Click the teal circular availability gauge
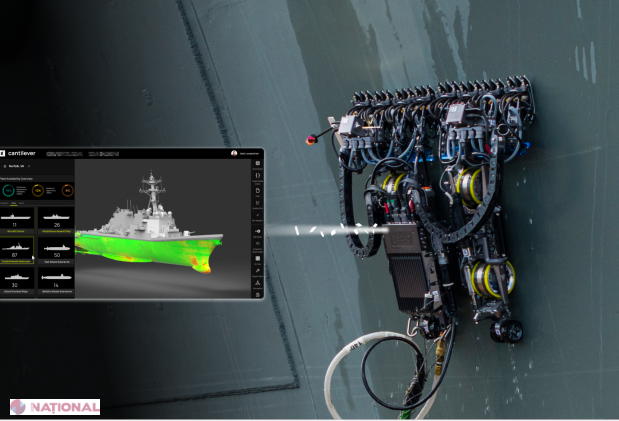This screenshot has height=421, width=619. tap(7, 189)
